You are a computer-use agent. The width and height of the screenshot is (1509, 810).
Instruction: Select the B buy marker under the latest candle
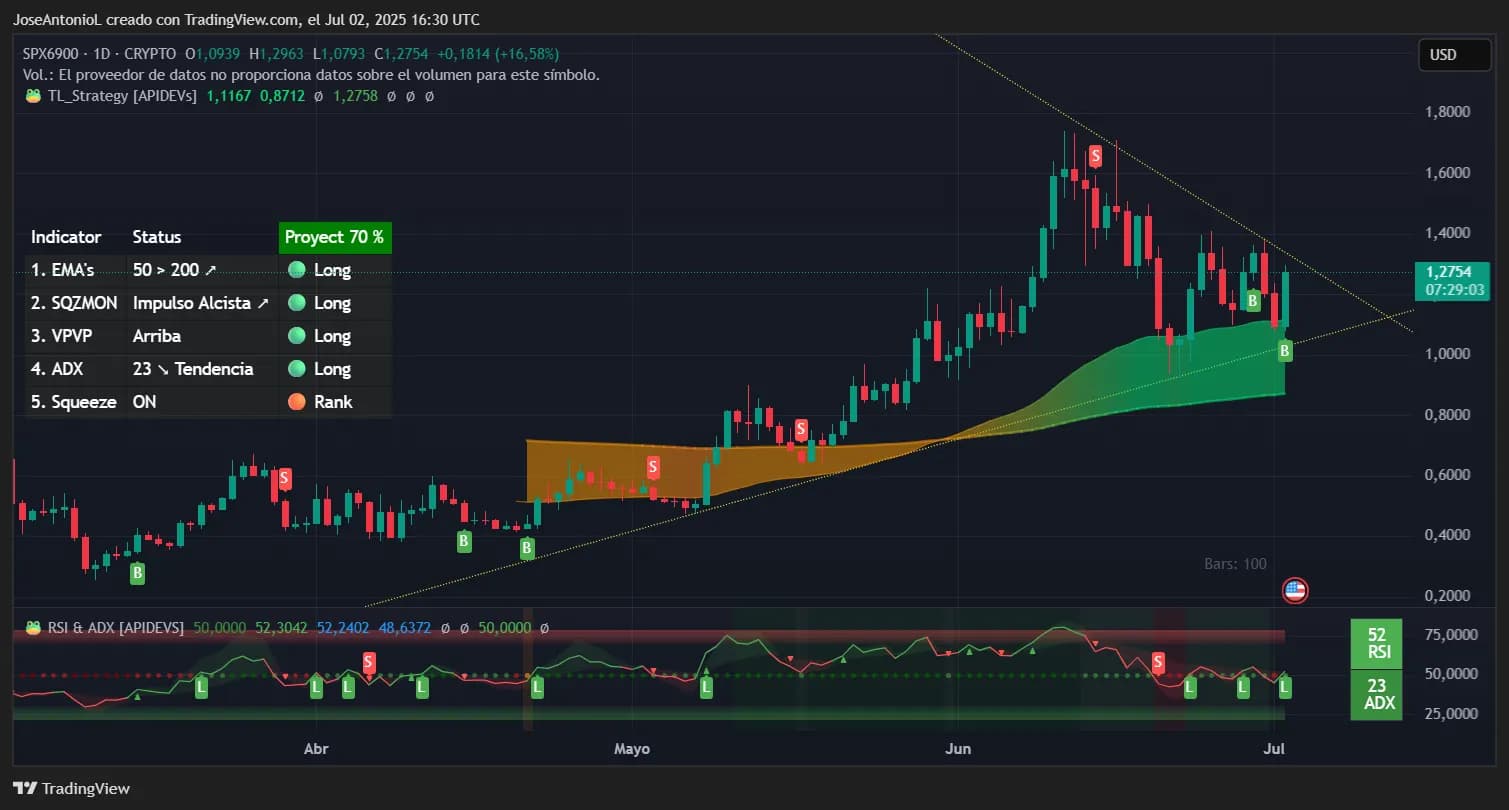point(1285,350)
